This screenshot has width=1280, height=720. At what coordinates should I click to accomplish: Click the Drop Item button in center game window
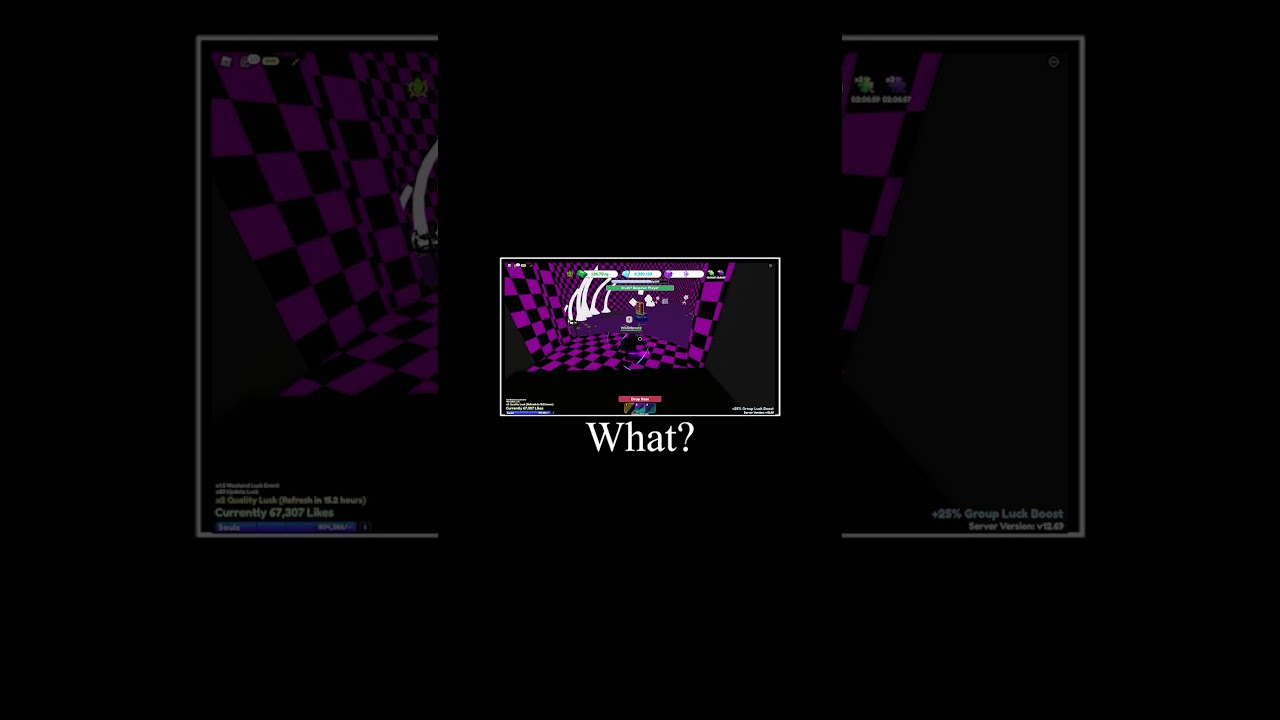[x=640, y=399]
